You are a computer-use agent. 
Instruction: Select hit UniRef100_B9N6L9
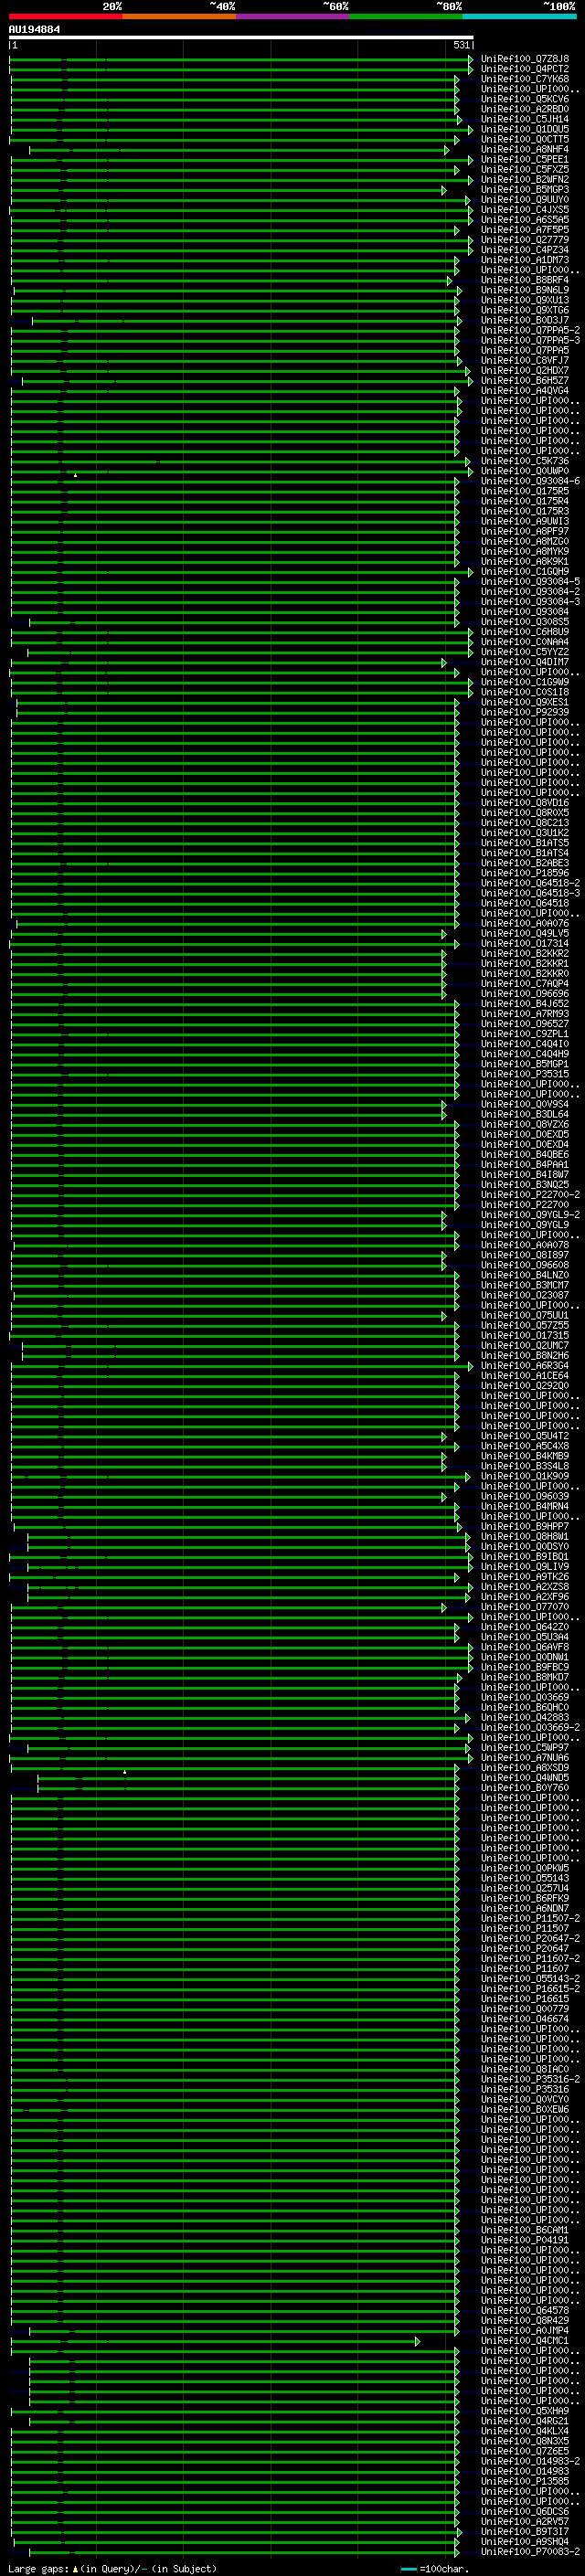tap(525, 290)
